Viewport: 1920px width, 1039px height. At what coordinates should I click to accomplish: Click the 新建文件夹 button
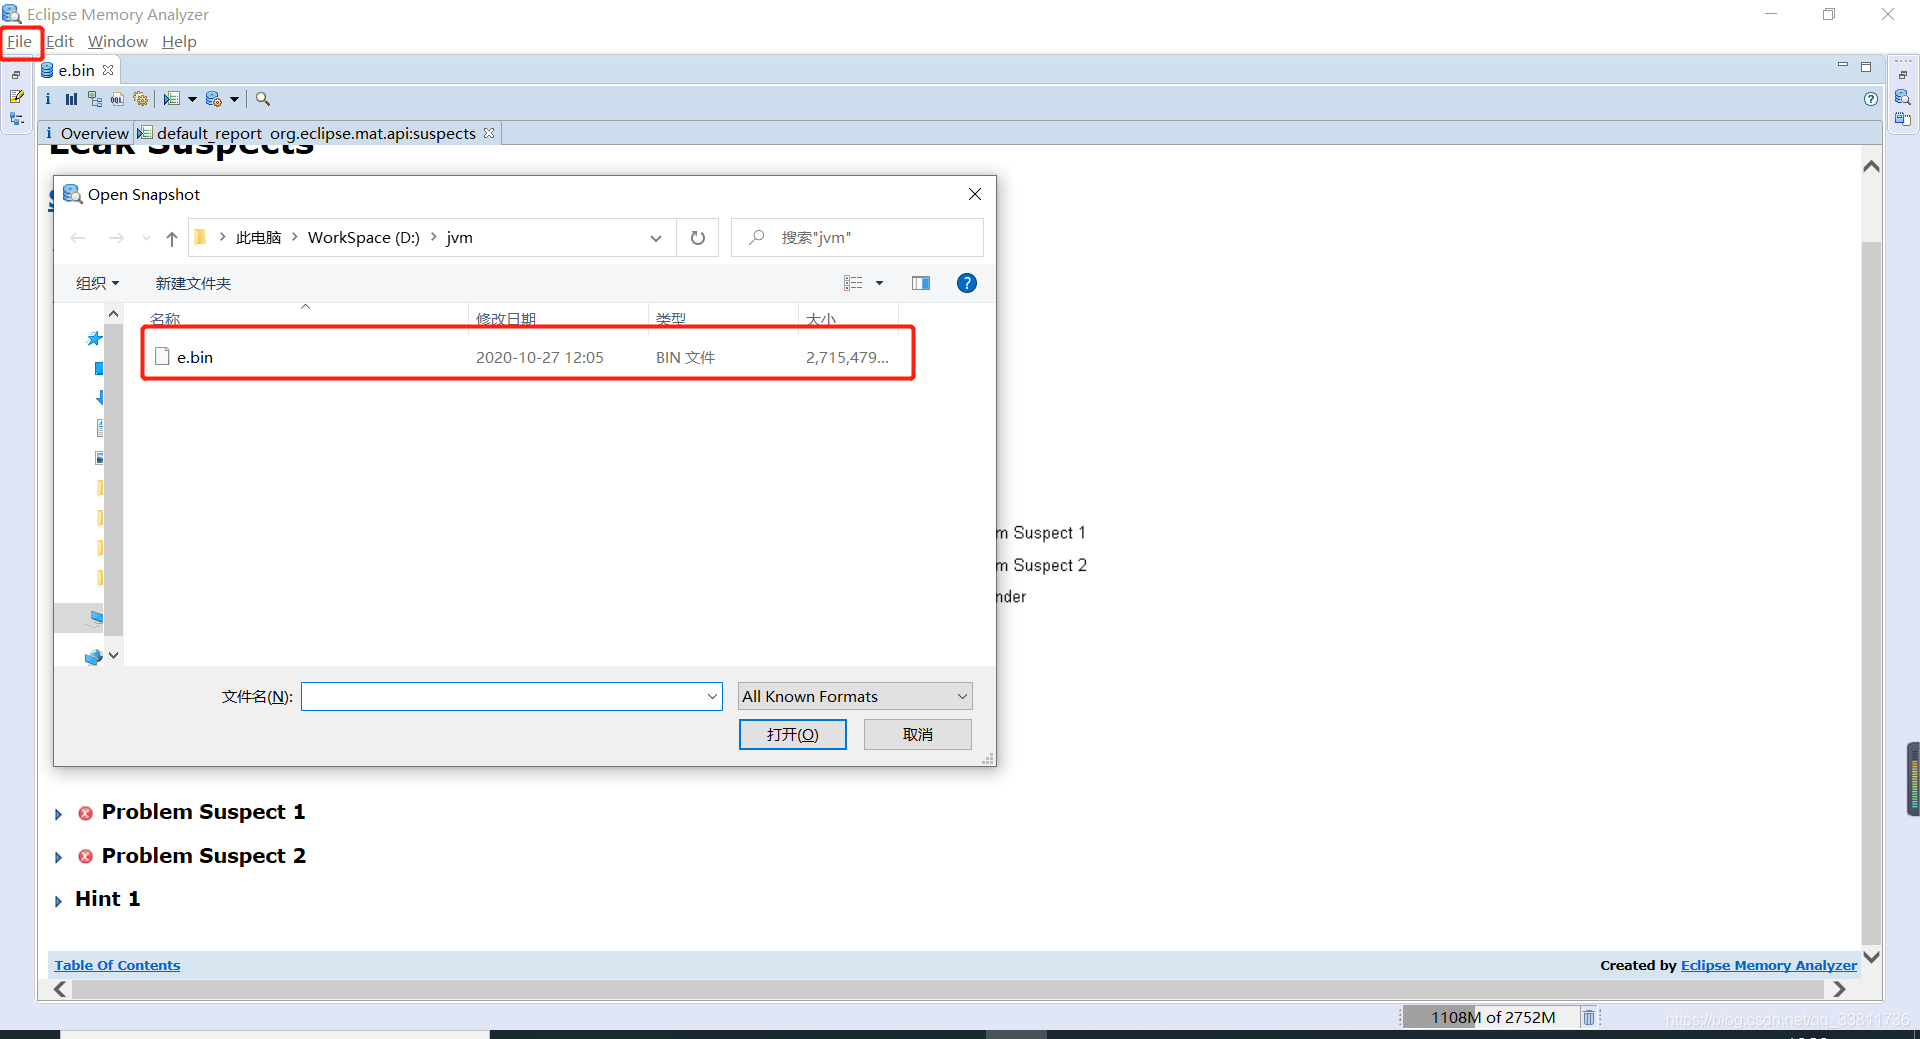pos(193,283)
